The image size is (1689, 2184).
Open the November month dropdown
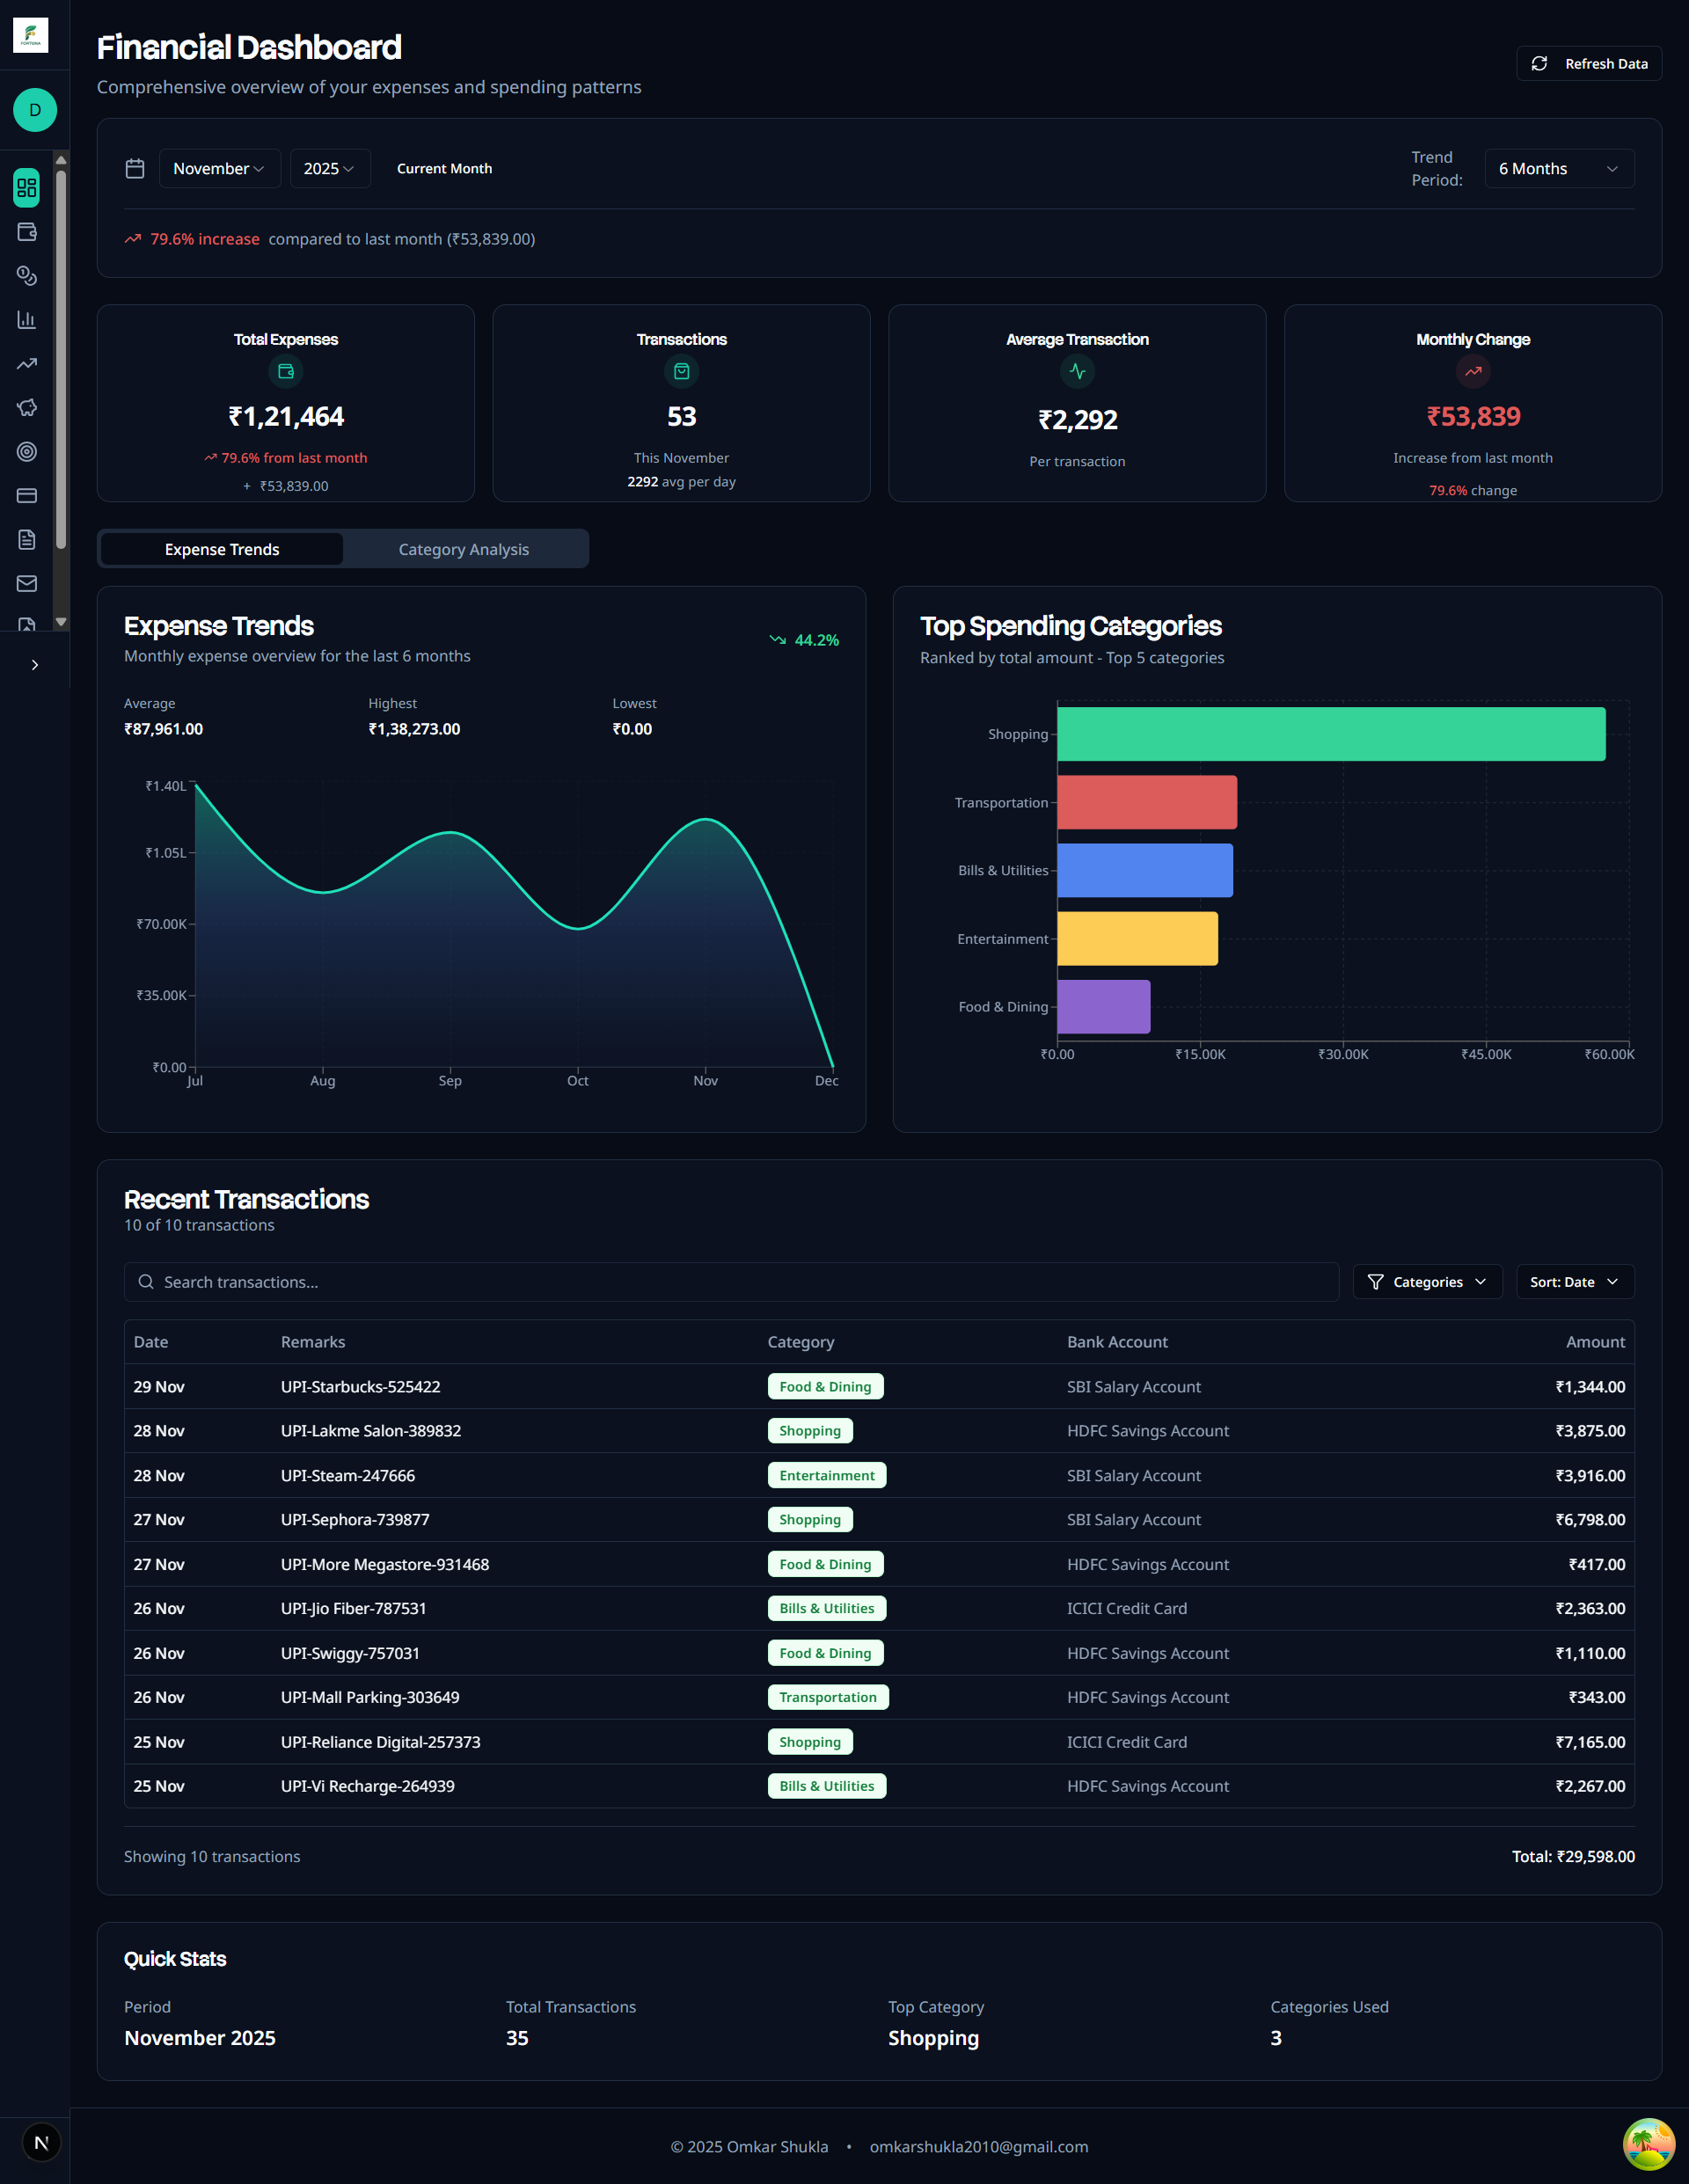click(x=219, y=168)
